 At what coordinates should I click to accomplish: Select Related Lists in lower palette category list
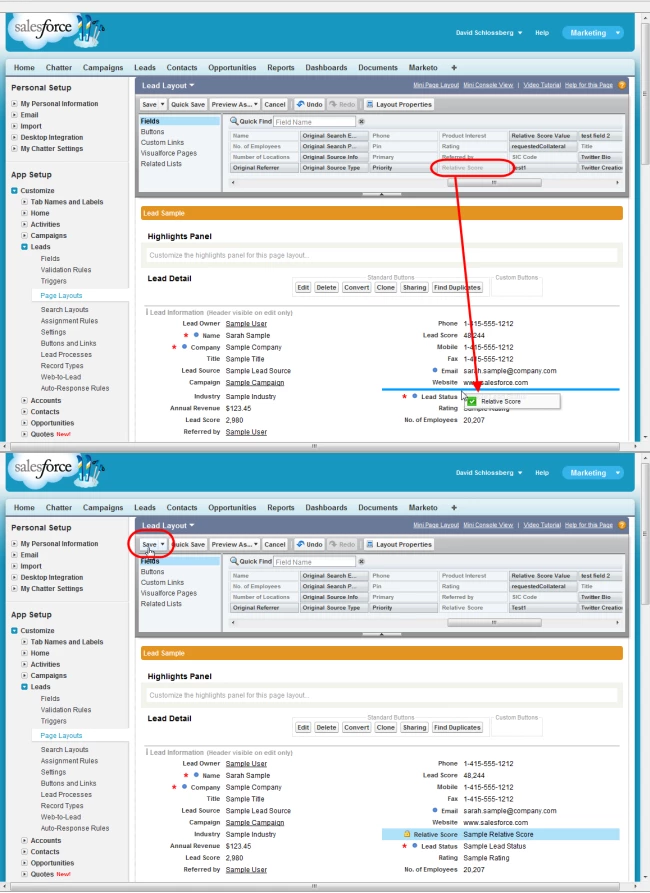pyautogui.click(x=161, y=604)
